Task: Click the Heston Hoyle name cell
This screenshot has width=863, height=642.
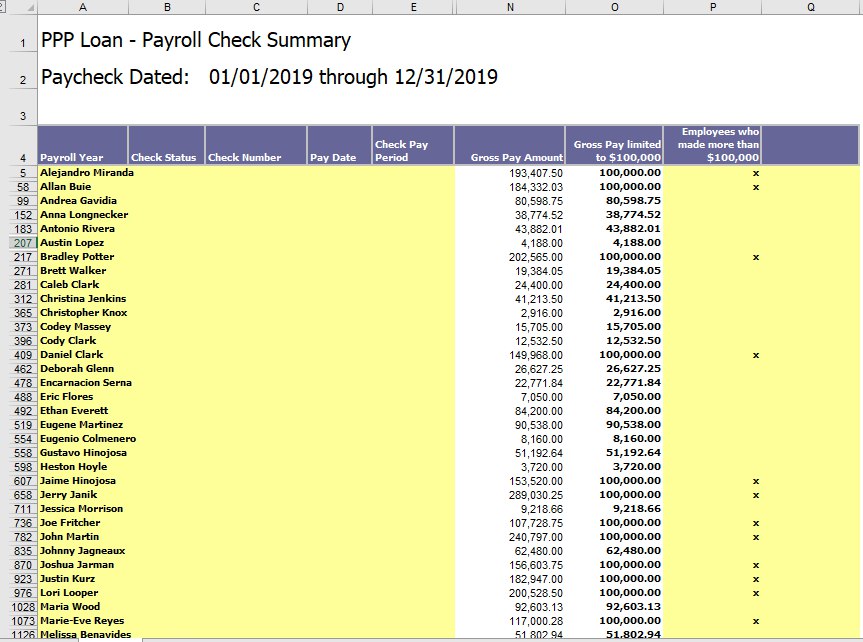Action: pos(73,467)
